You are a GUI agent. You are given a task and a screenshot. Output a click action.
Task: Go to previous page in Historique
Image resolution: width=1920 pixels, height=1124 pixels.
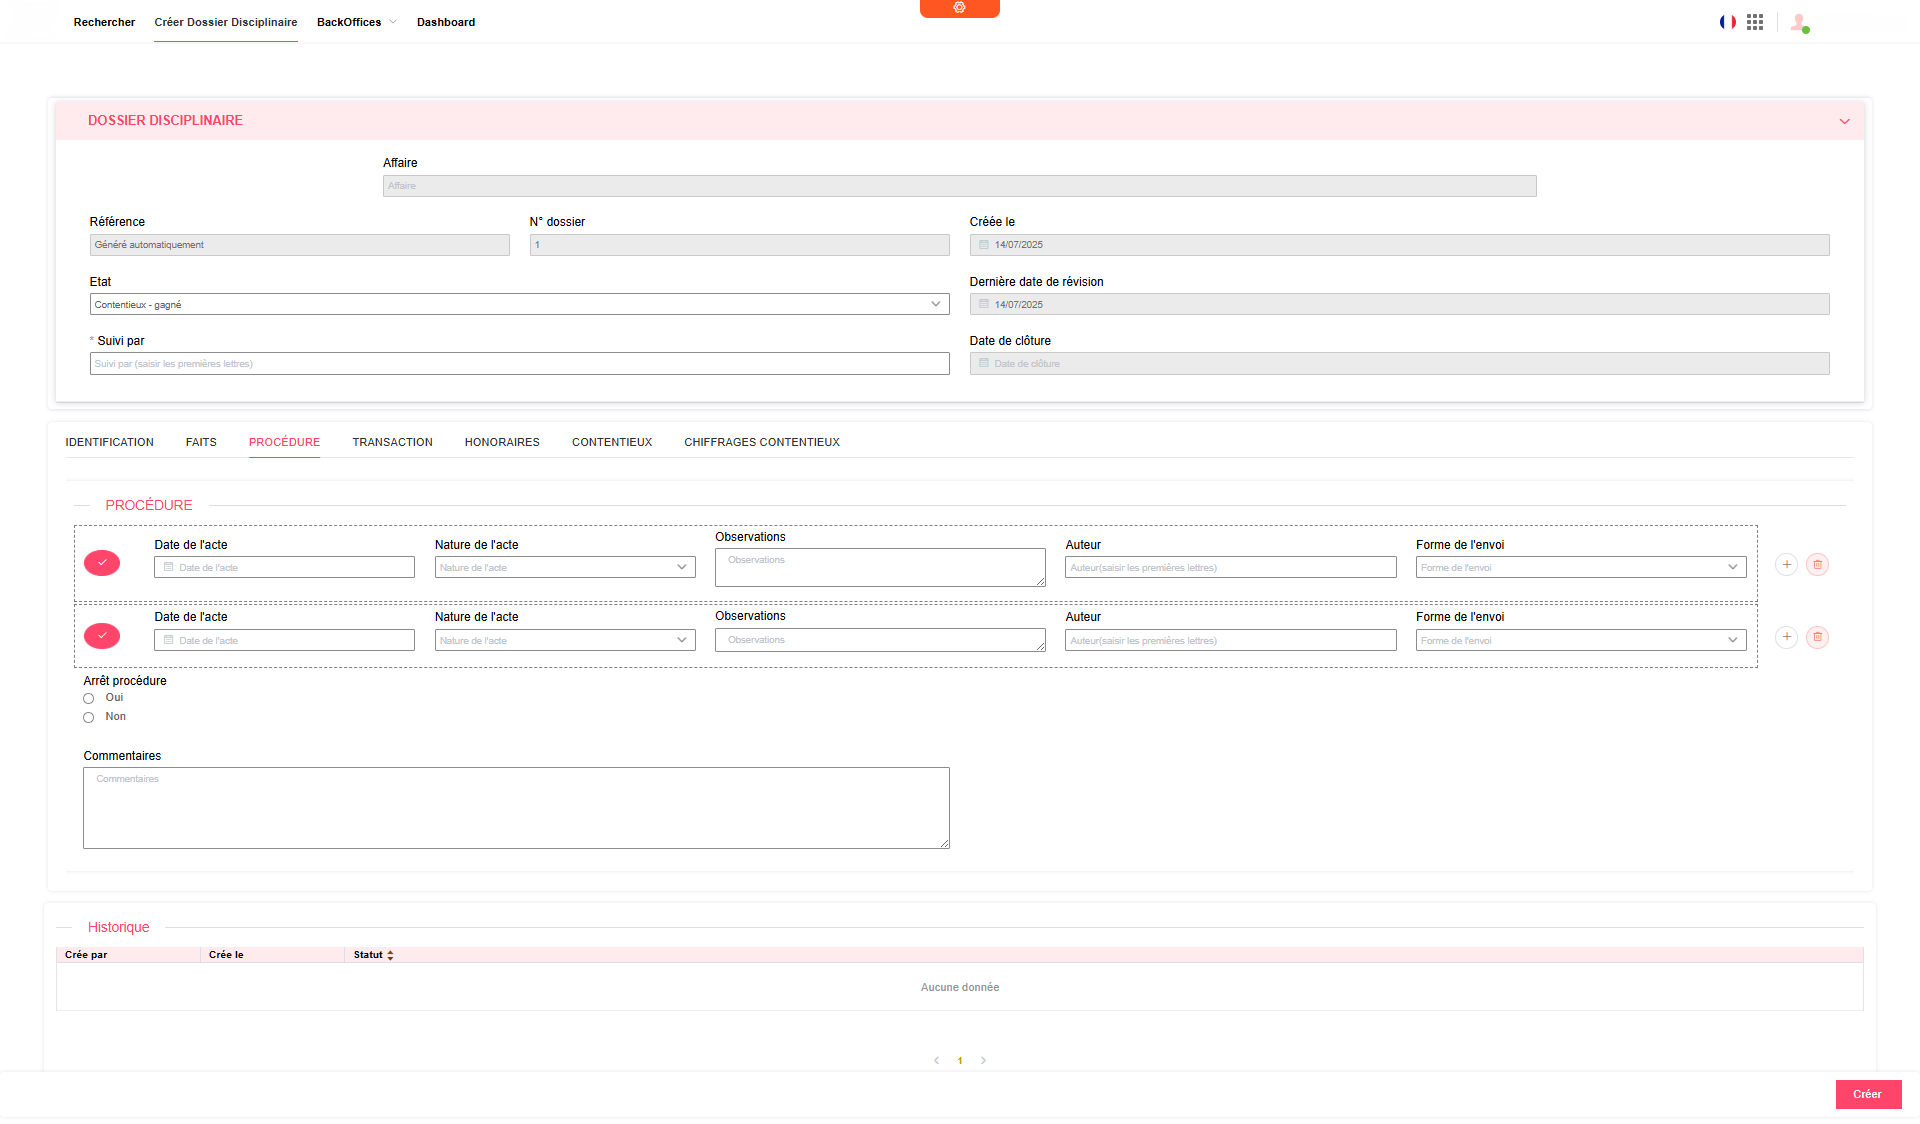[x=936, y=1060]
